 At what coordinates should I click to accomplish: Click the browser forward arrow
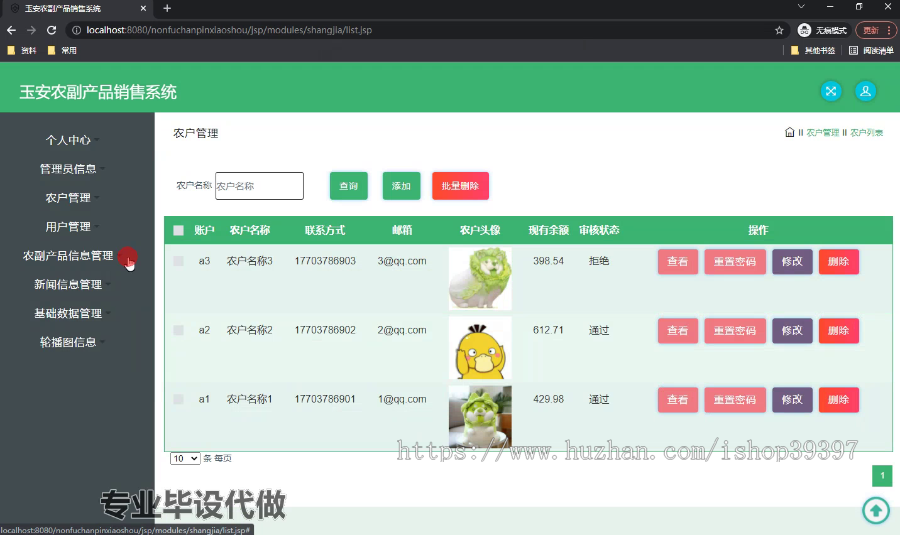click(x=32, y=30)
